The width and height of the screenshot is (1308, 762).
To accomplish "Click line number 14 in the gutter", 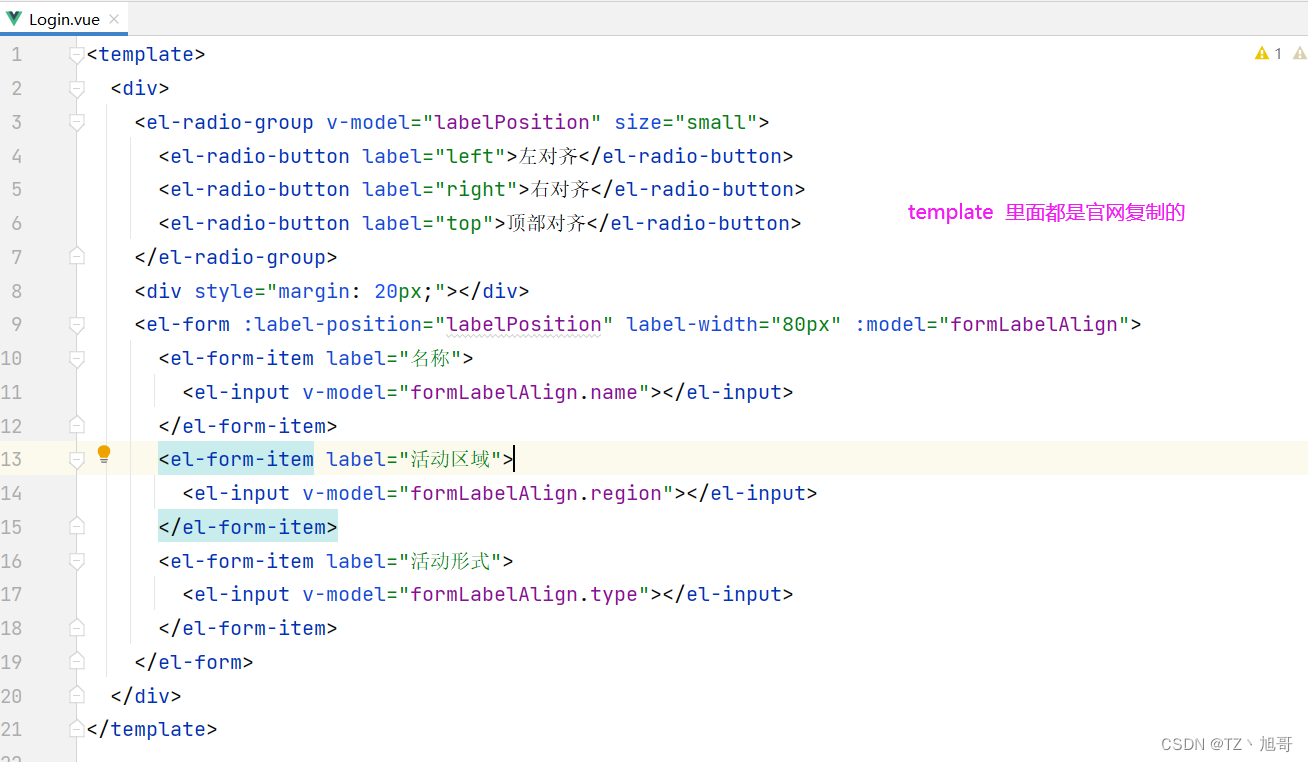I will click(x=11, y=493).
